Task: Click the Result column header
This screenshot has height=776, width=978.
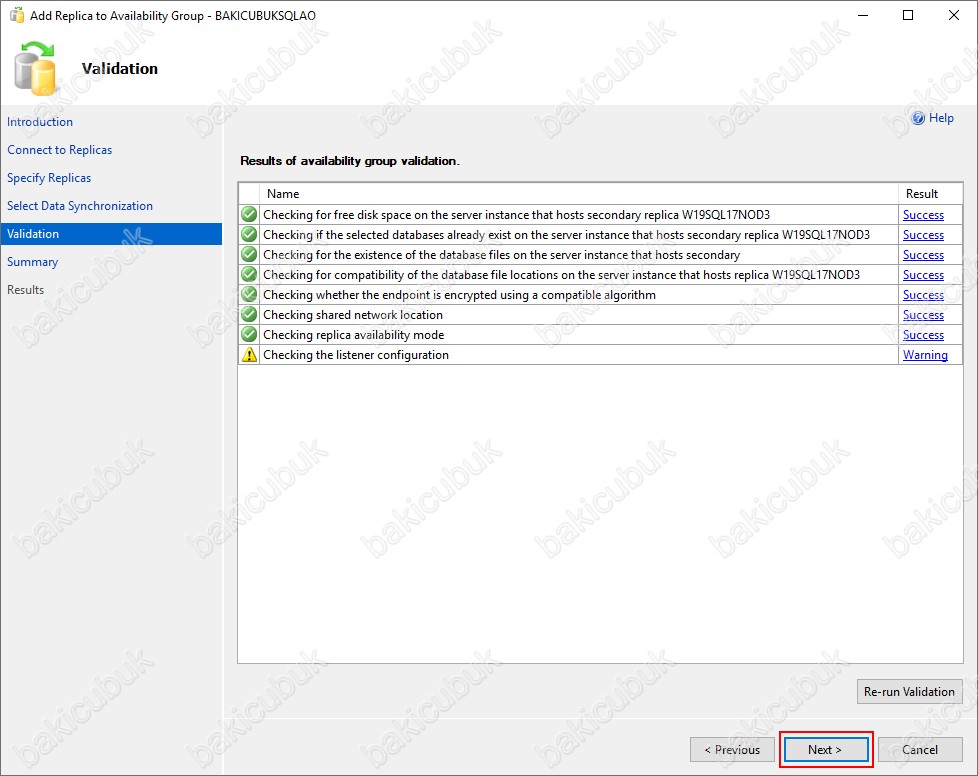Action: pyautogui.click(x=930, y=194)
